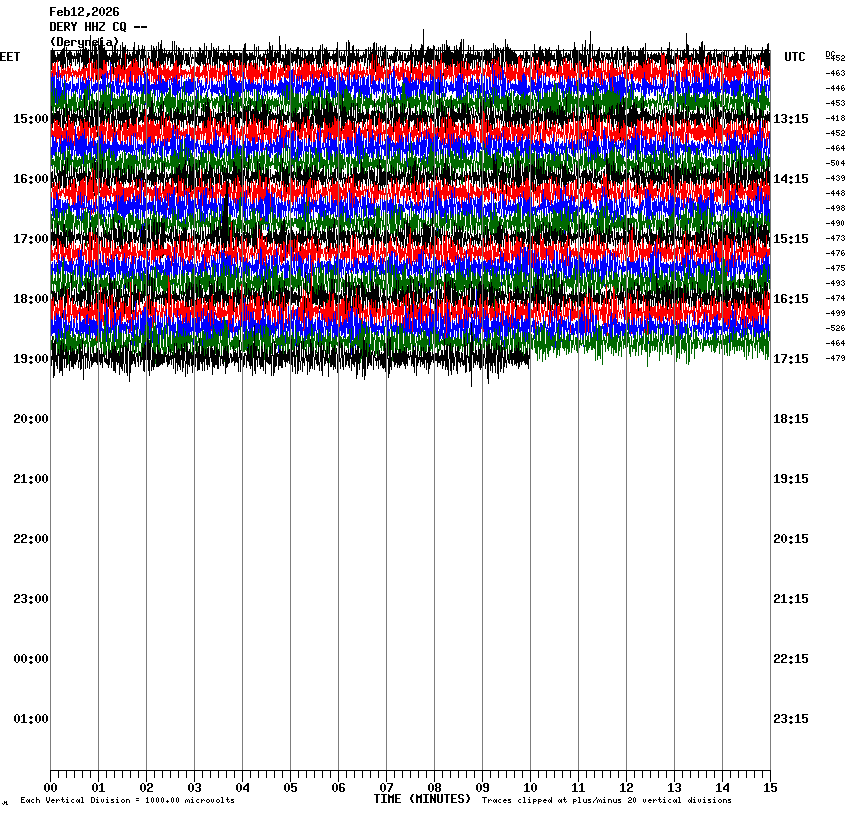Image resolution: width=850 pixels, height=814 pixels.
Task: Click the 17:15 UTC time label
Action: pos(791,359)
